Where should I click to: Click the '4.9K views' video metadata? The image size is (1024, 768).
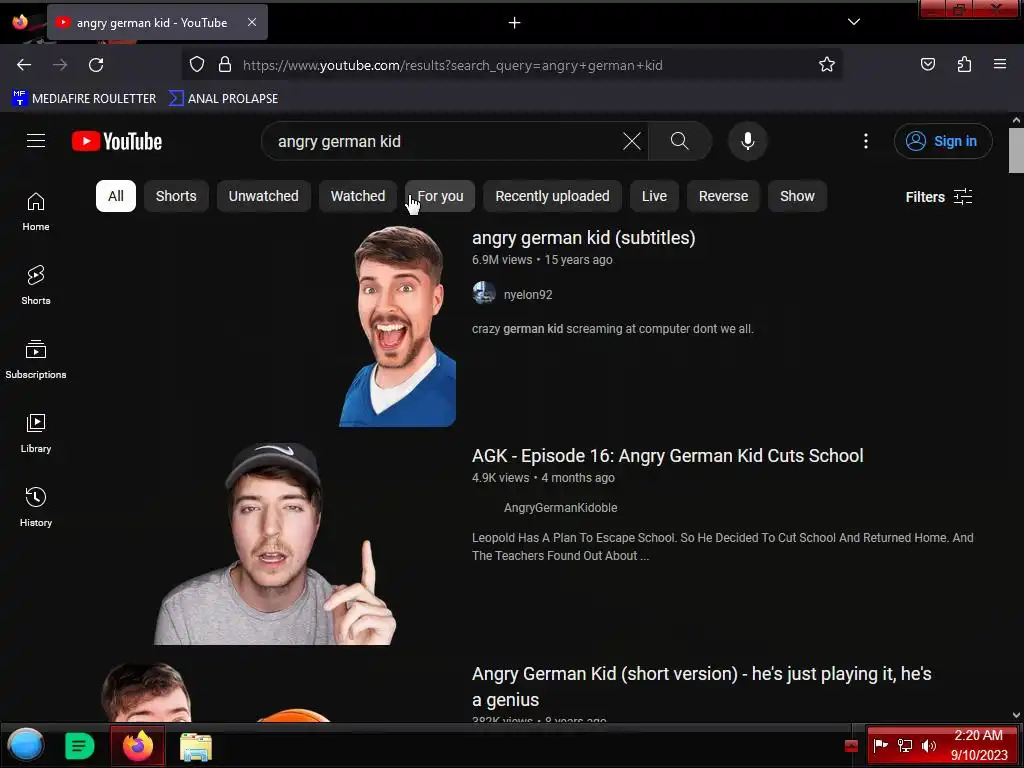click(500, 478)
